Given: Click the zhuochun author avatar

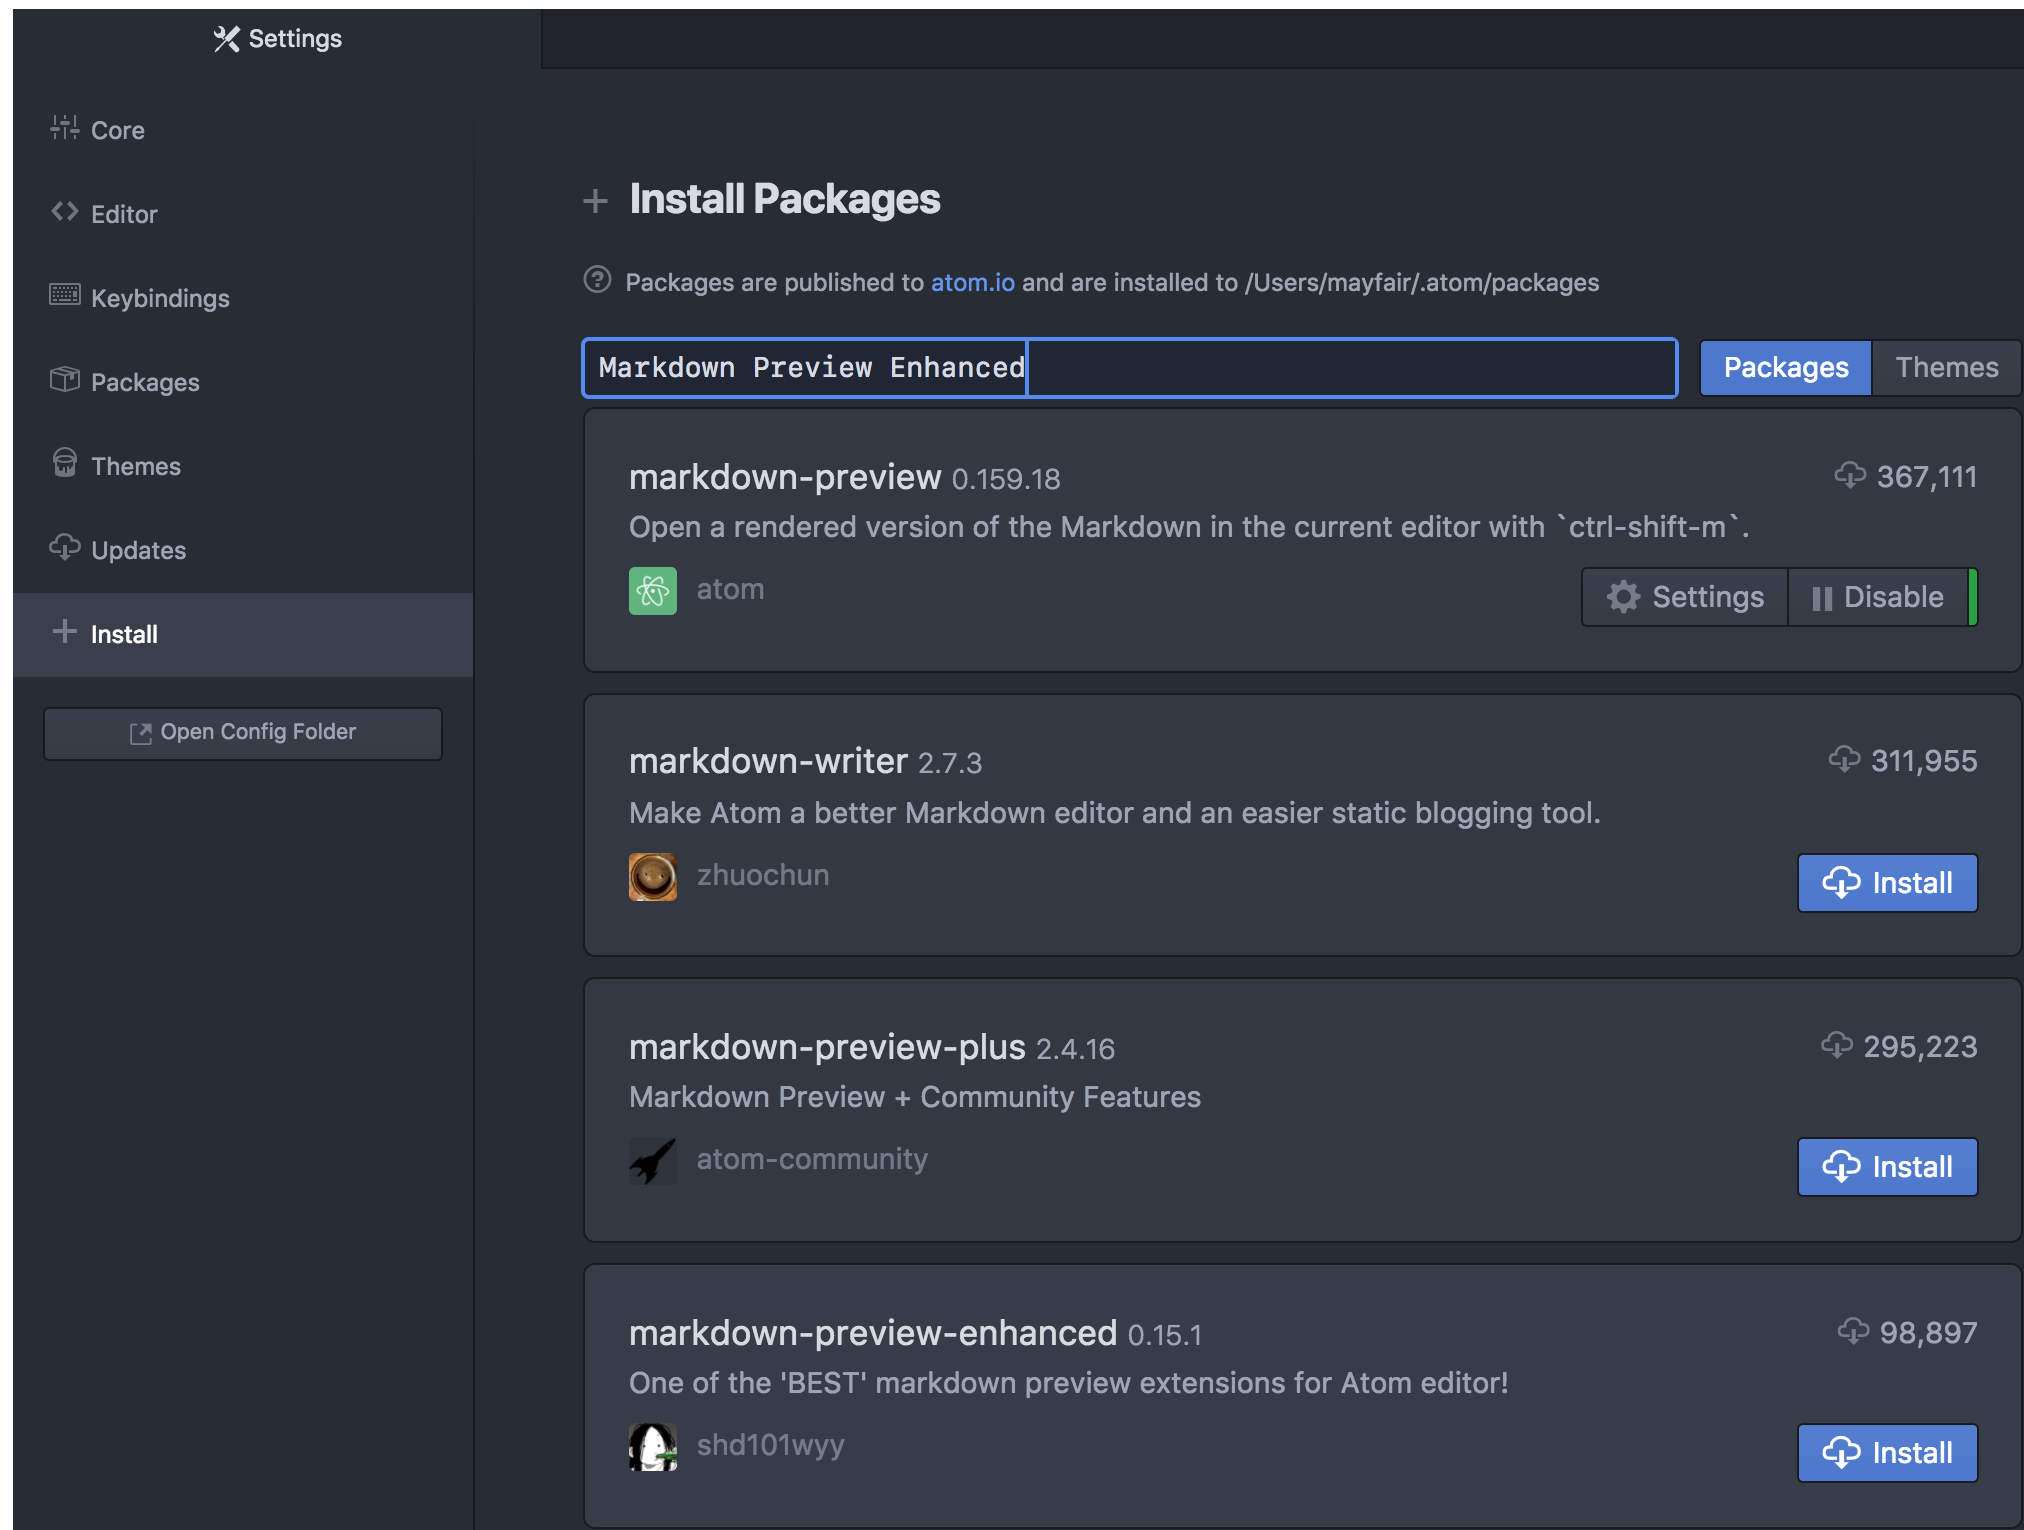Looking at the screenshot, I should [652, 875].
